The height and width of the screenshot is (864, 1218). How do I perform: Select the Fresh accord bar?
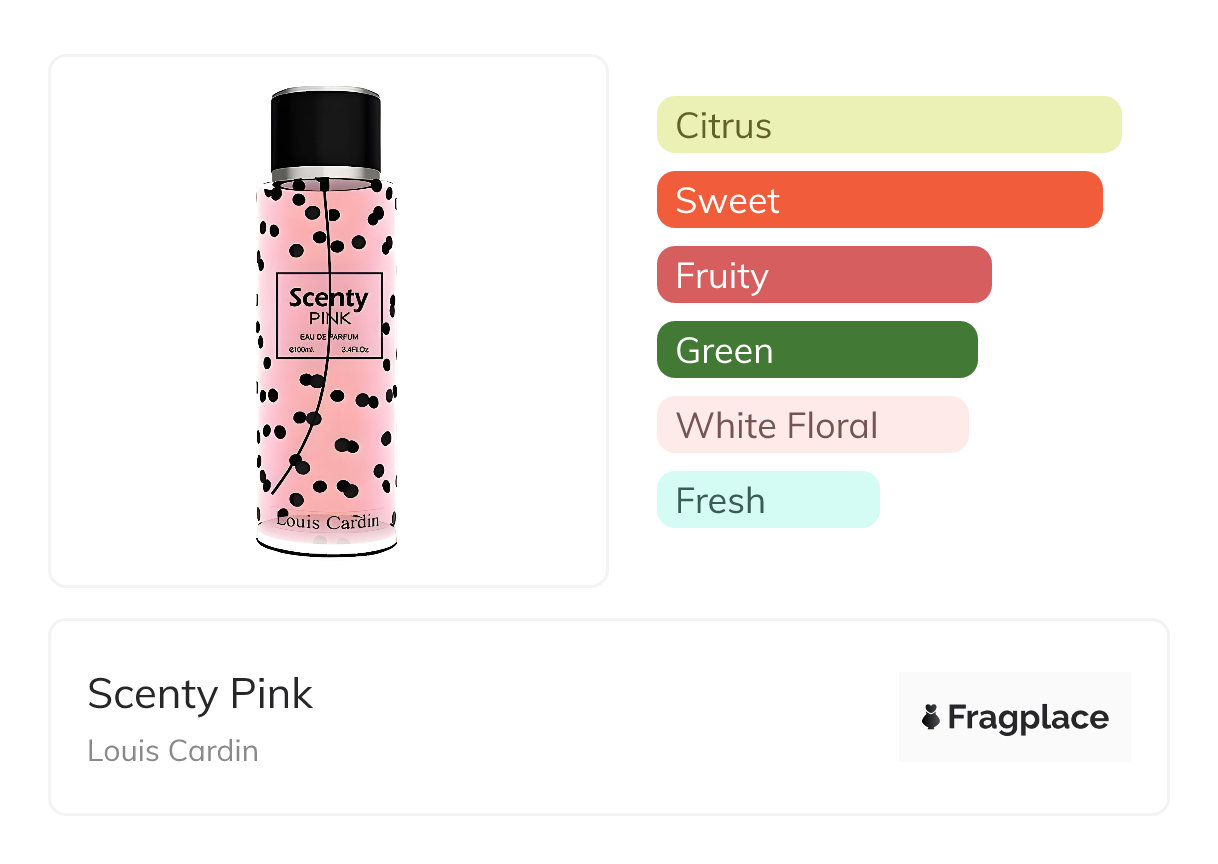[767, 500]
